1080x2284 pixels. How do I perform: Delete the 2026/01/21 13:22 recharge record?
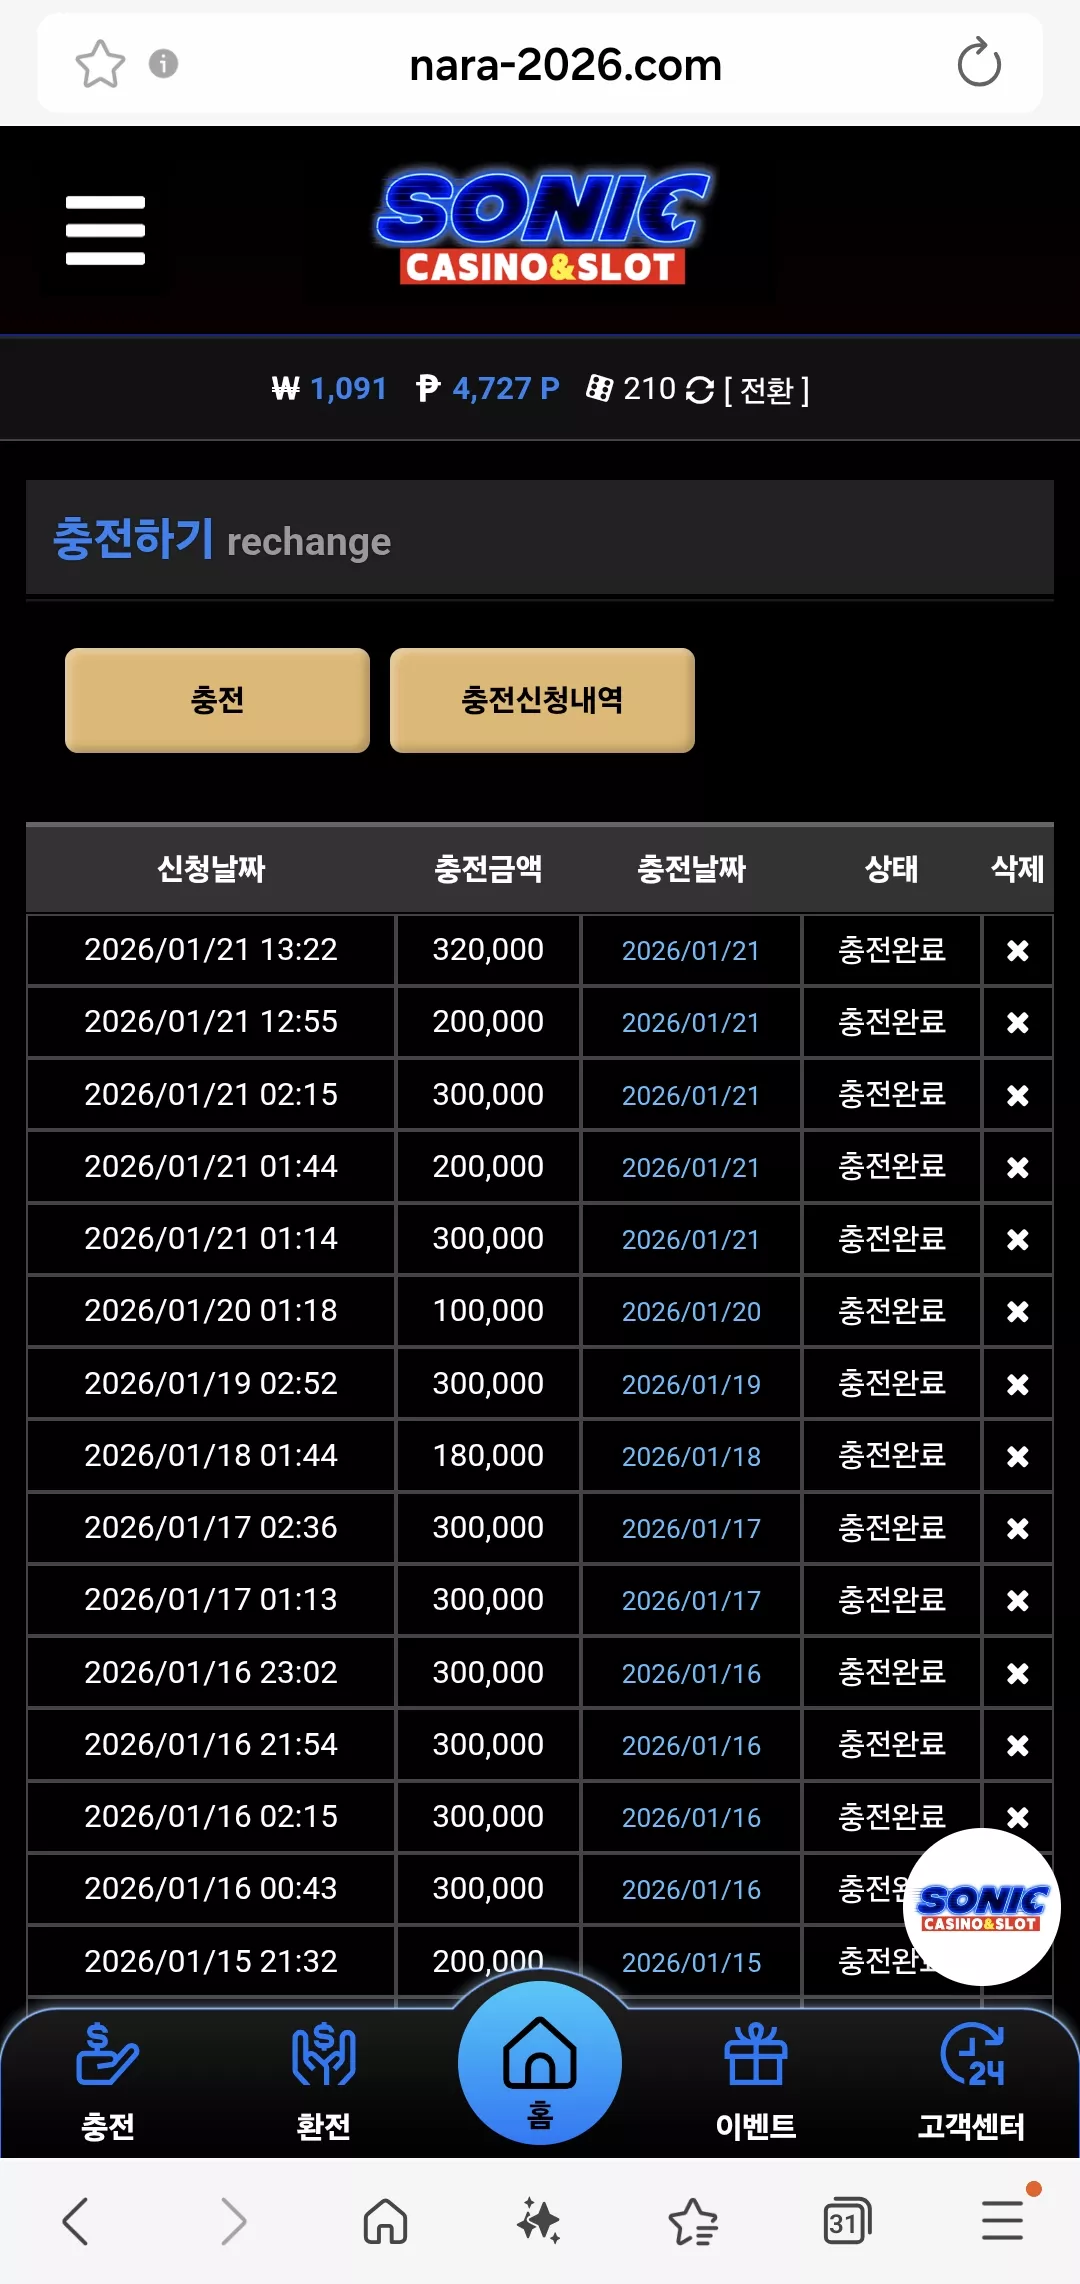[x=1018, y=951]
